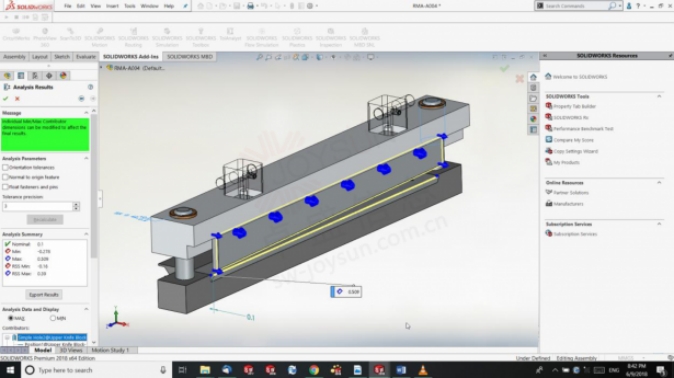Open the VLC cone icon in the taskbar

click(x=423, y=370)
